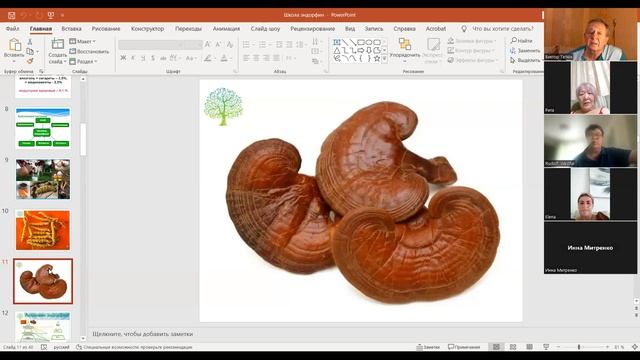Adjust the zoom slider handle in status bar

[x=579, y=347]
